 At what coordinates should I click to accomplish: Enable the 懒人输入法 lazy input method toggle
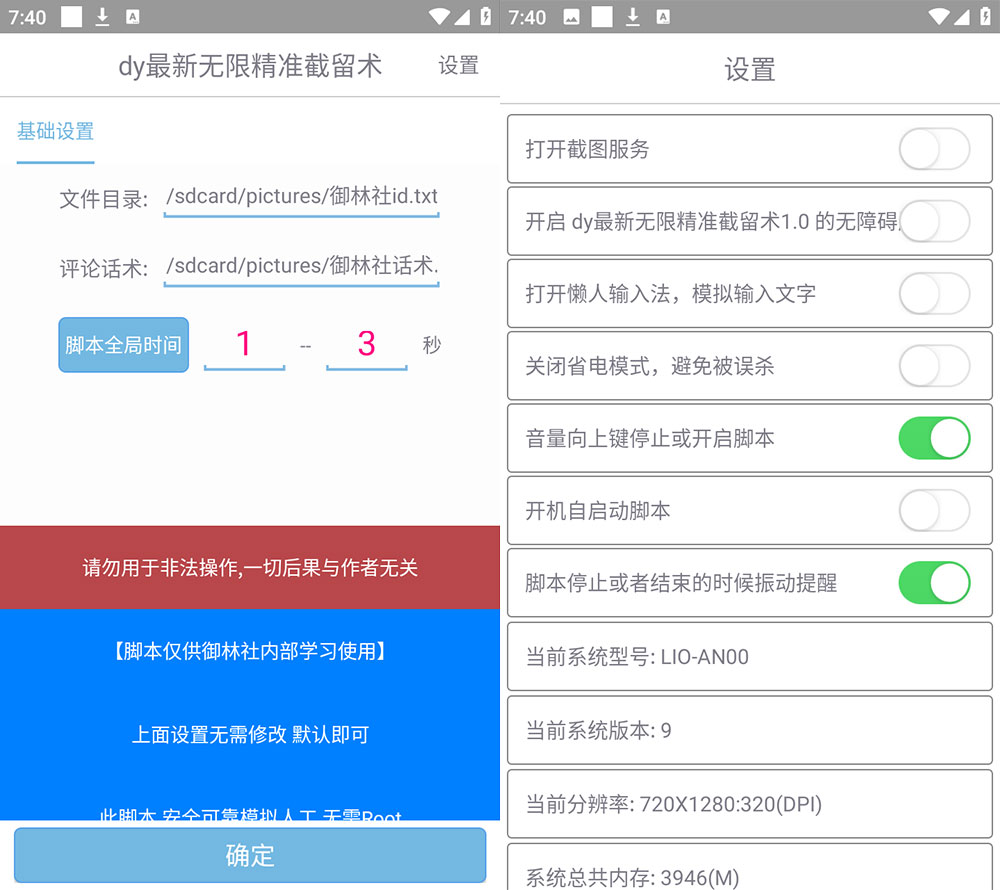click(934, 294)
